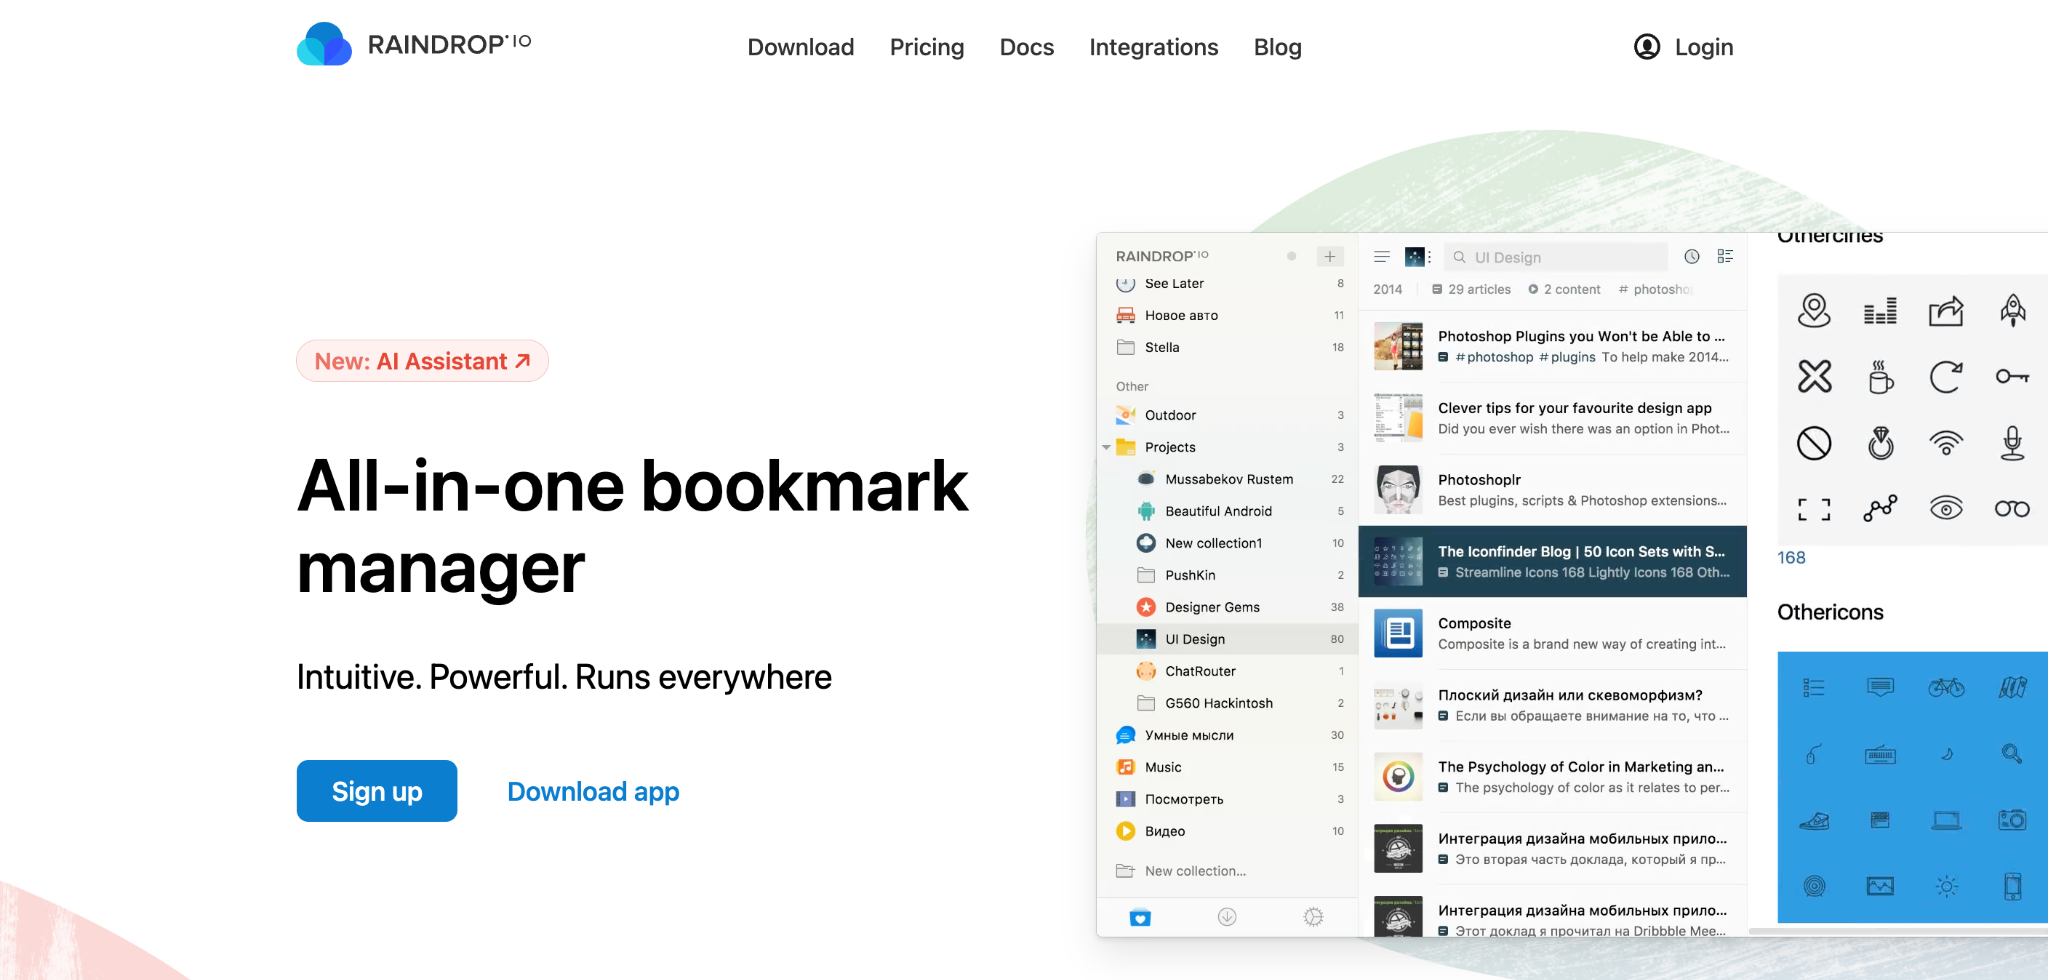The height and width of the screenshot is (980, 2048).
Task: Click the Login link
Action: tap(1684, 47)
